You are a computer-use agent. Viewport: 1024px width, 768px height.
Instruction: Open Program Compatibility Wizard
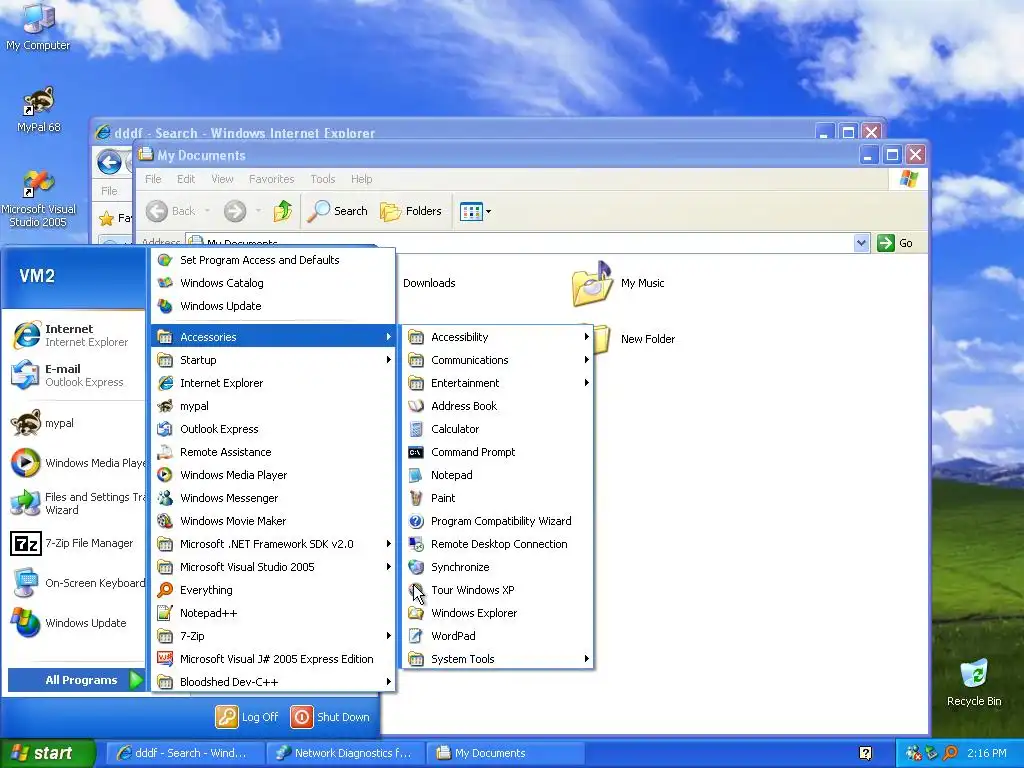click(x=497, y=521)
